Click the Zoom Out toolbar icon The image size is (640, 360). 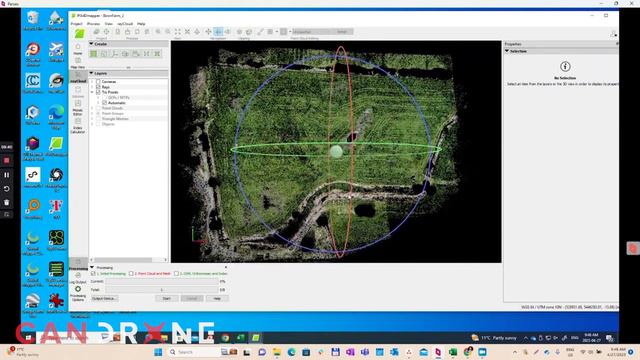tap(168, 32)
